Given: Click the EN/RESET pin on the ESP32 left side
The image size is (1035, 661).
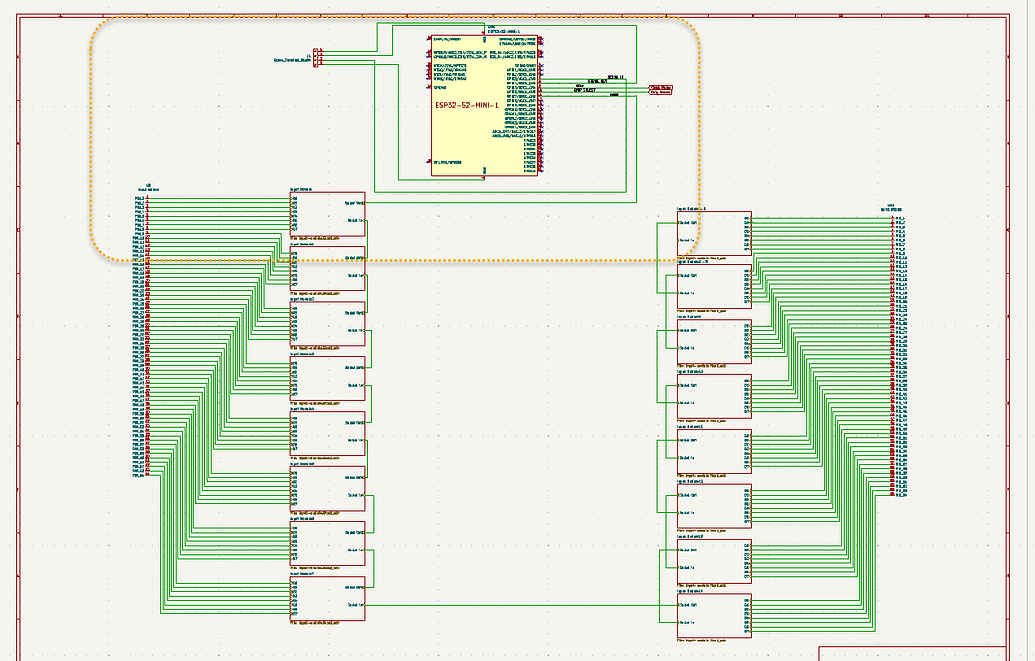Looking at the screenshot, I should [428, 41].
